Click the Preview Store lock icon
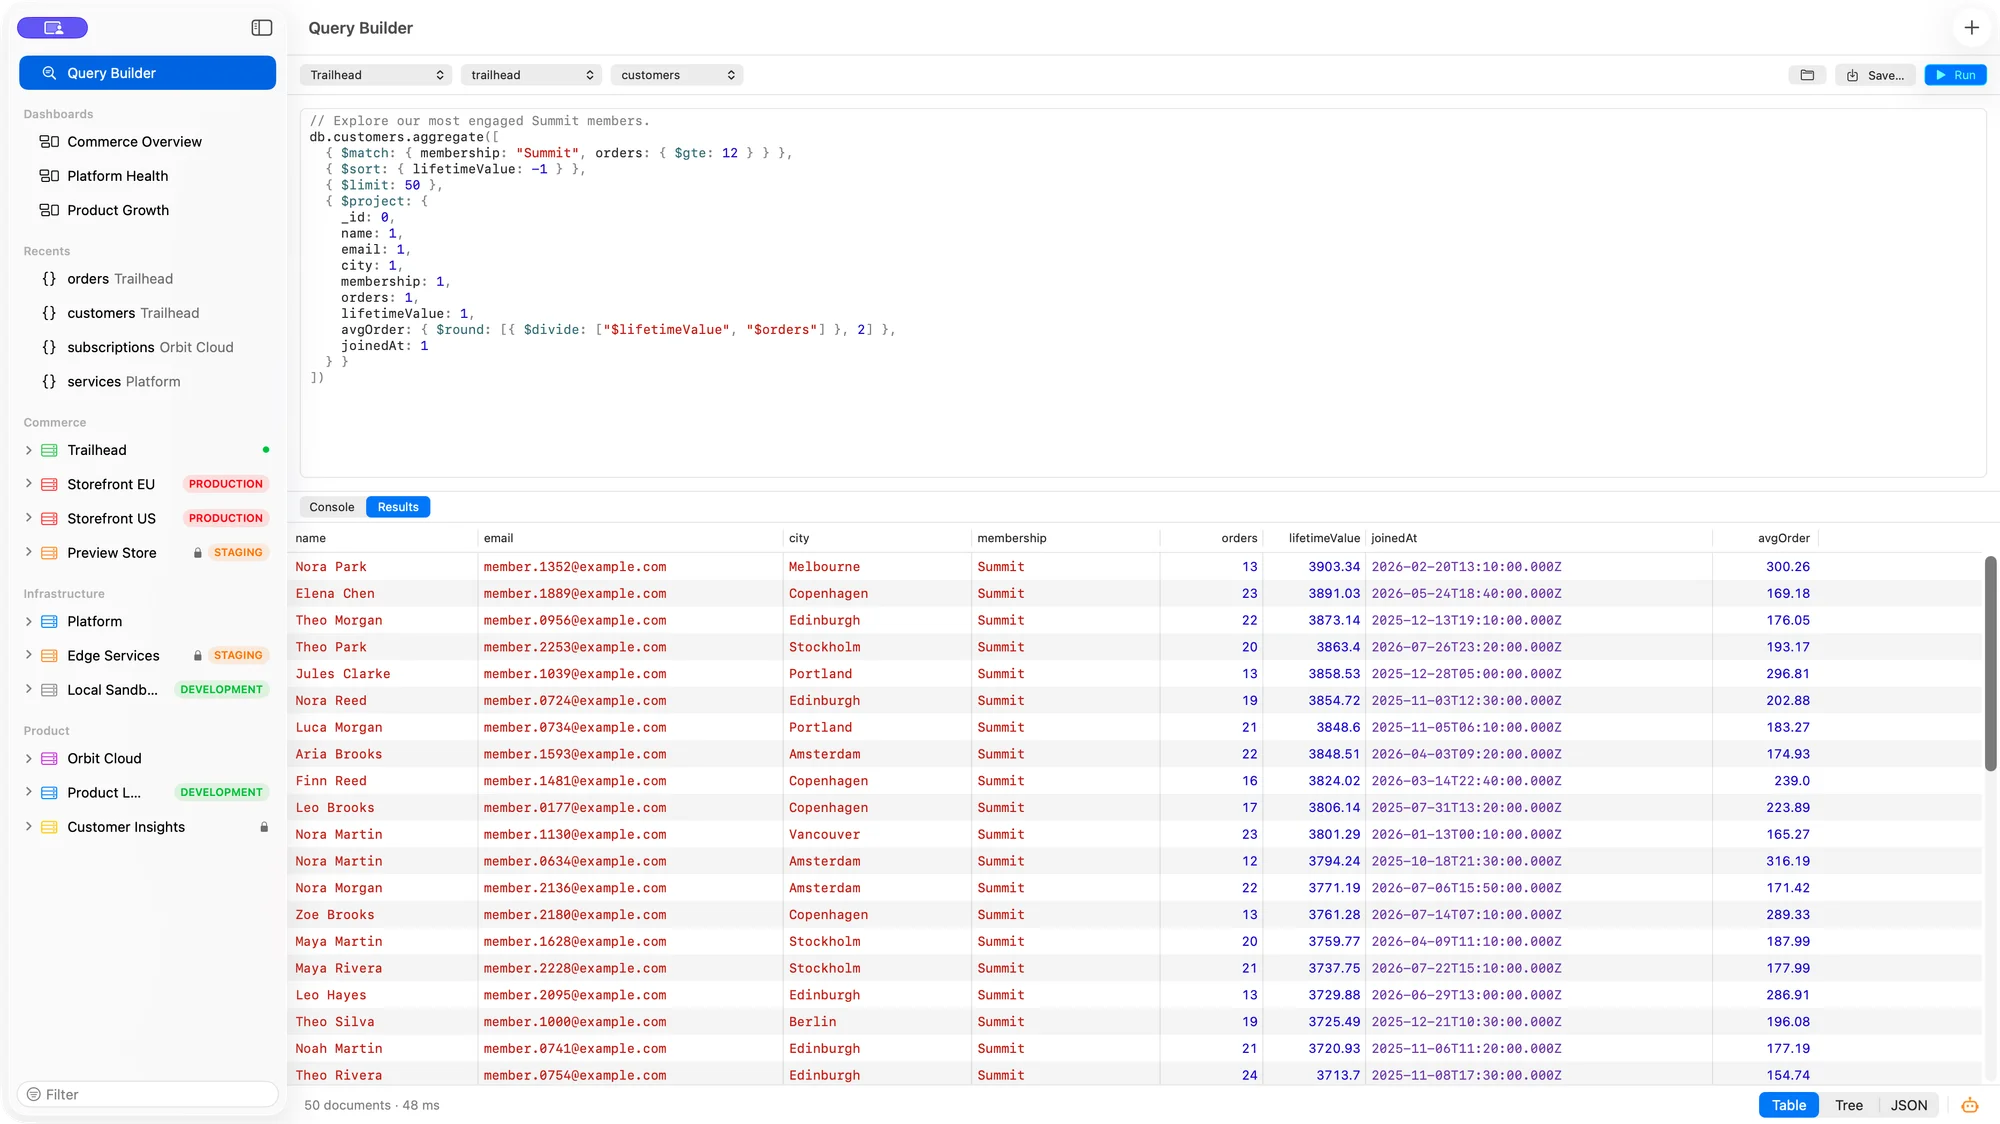The height and width of the screenshot is (1124, 2000). (198, 553)
